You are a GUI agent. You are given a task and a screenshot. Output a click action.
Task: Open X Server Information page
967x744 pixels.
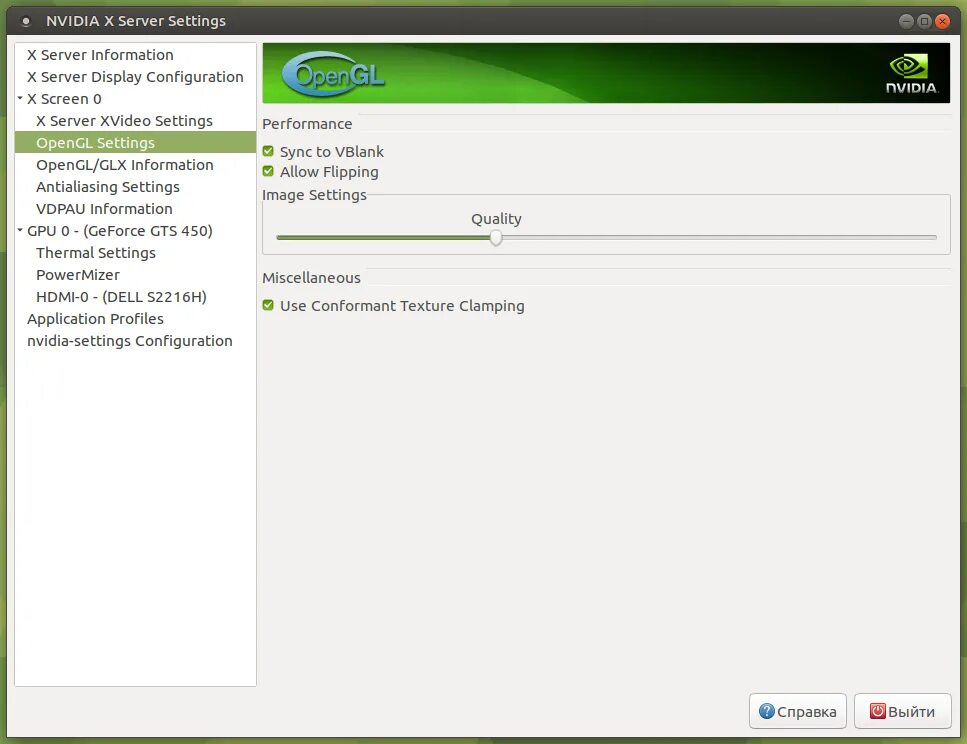point(100,55)
